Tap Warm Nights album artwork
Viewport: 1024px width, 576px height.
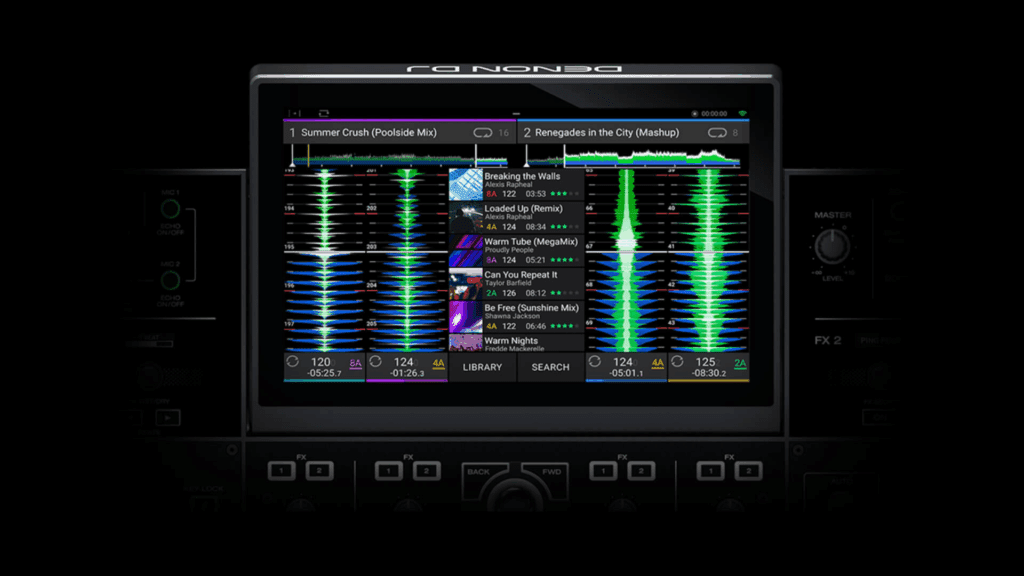(x=466, y=343)
